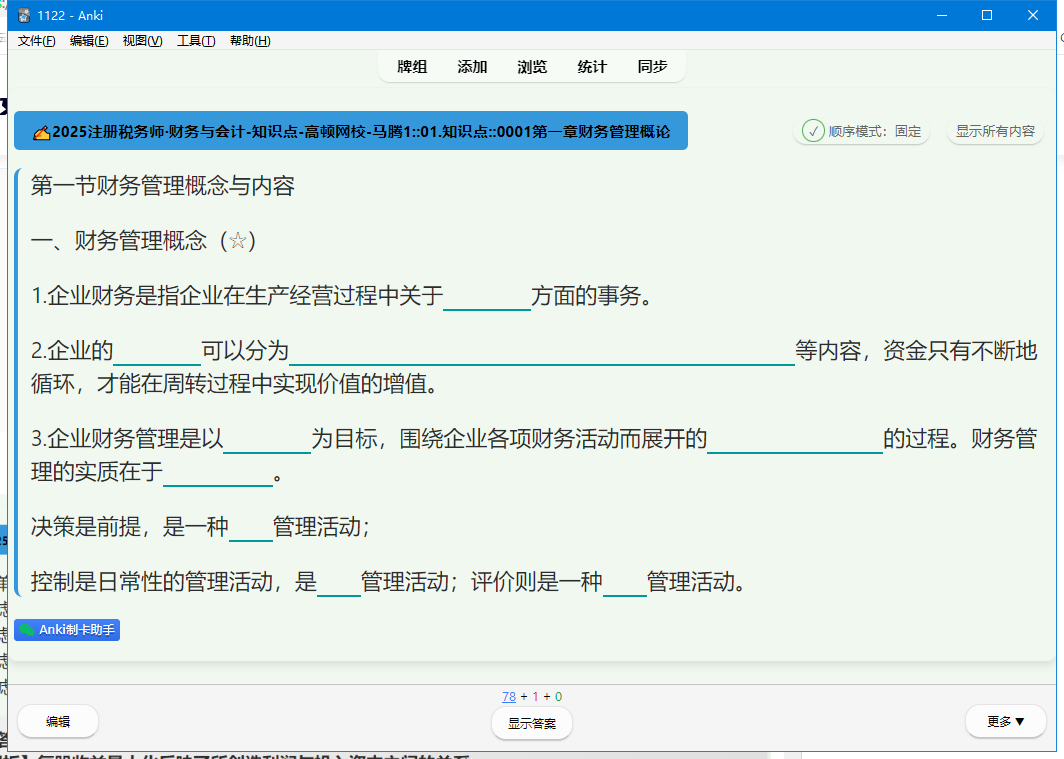The image size is (1064, 759).
Task: Click the checkmark icon beside 顺序模式
Action: point(813,131)
